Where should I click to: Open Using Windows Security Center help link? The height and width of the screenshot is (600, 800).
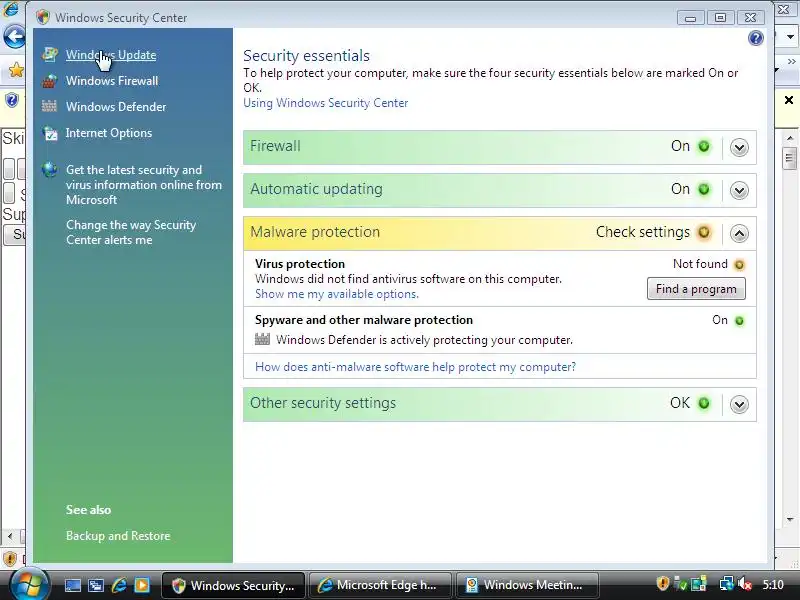[x=326, y=103]
